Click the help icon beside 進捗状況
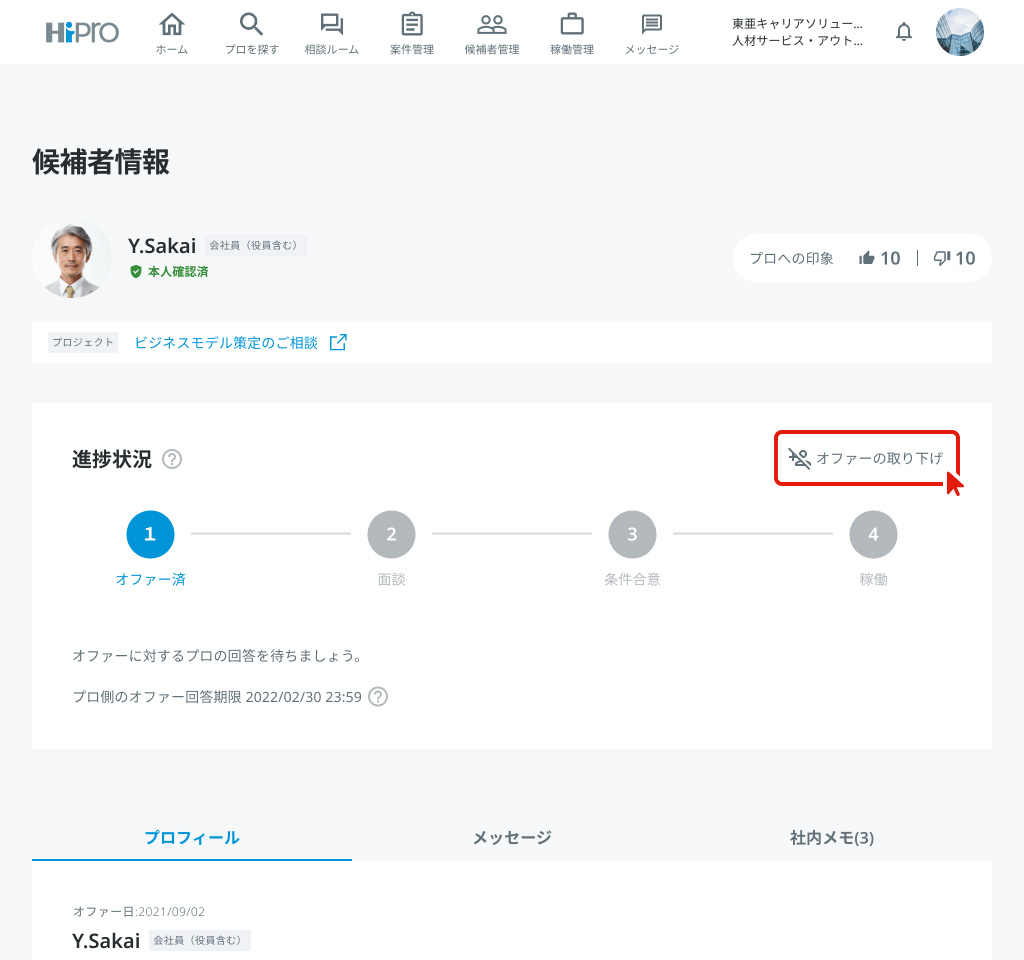Screen dimensions: 1024x960 coord(172,459)
